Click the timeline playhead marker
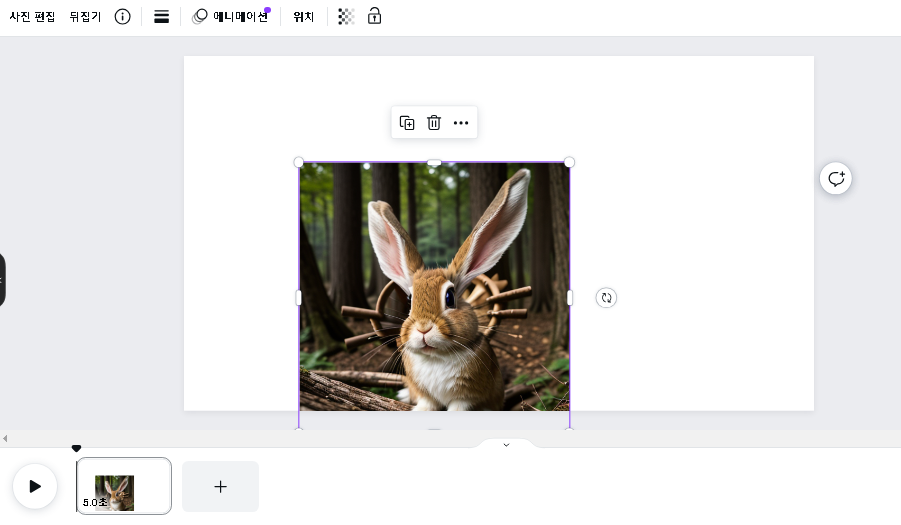This screenshot has height=525, width=901. pos(76,448)
